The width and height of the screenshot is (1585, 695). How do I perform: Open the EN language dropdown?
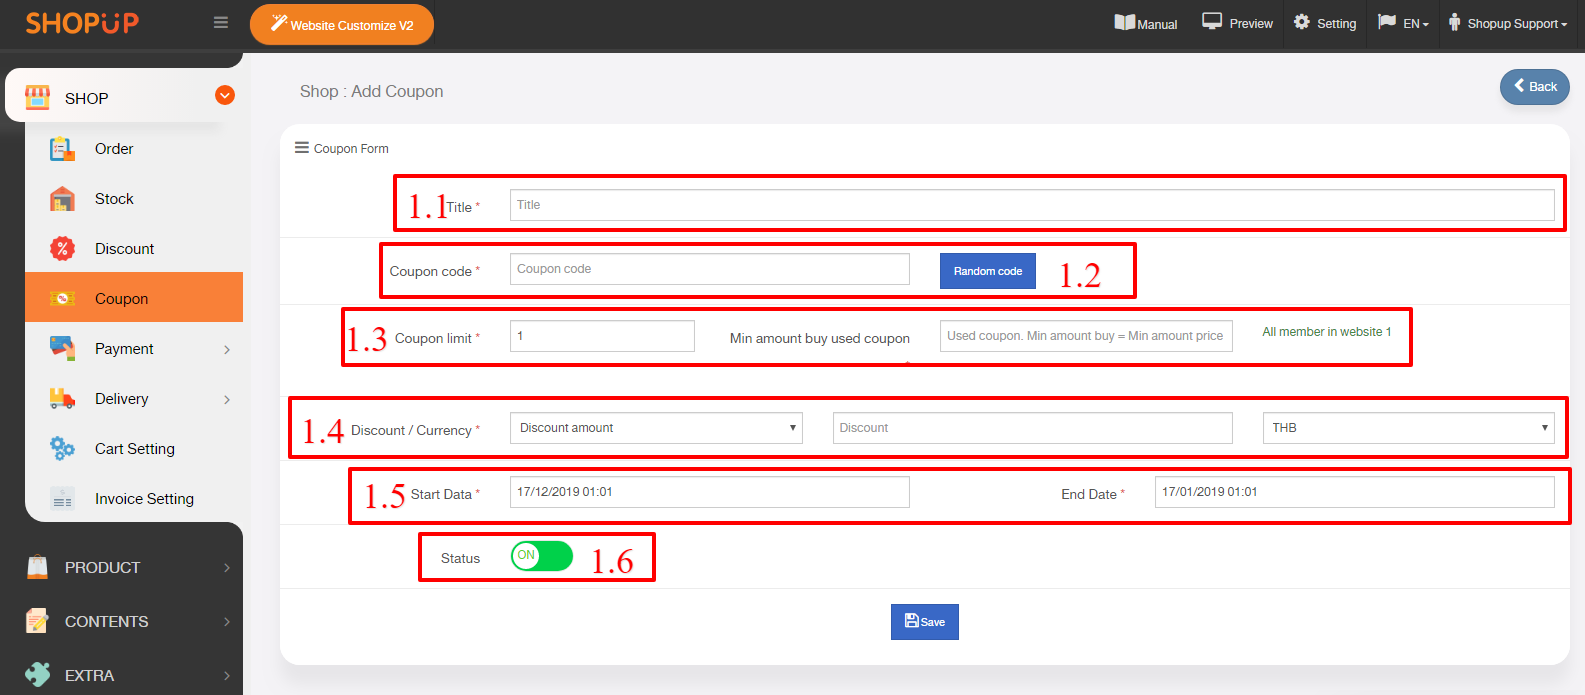[1403, 23]
